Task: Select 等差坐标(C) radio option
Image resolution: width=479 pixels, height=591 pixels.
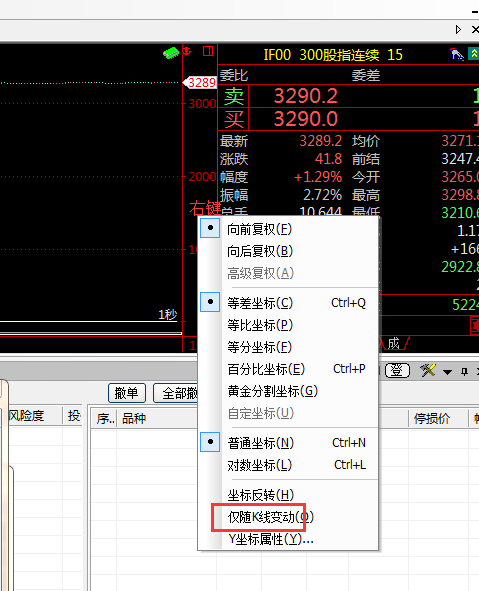Action: [x=288, y=303]
